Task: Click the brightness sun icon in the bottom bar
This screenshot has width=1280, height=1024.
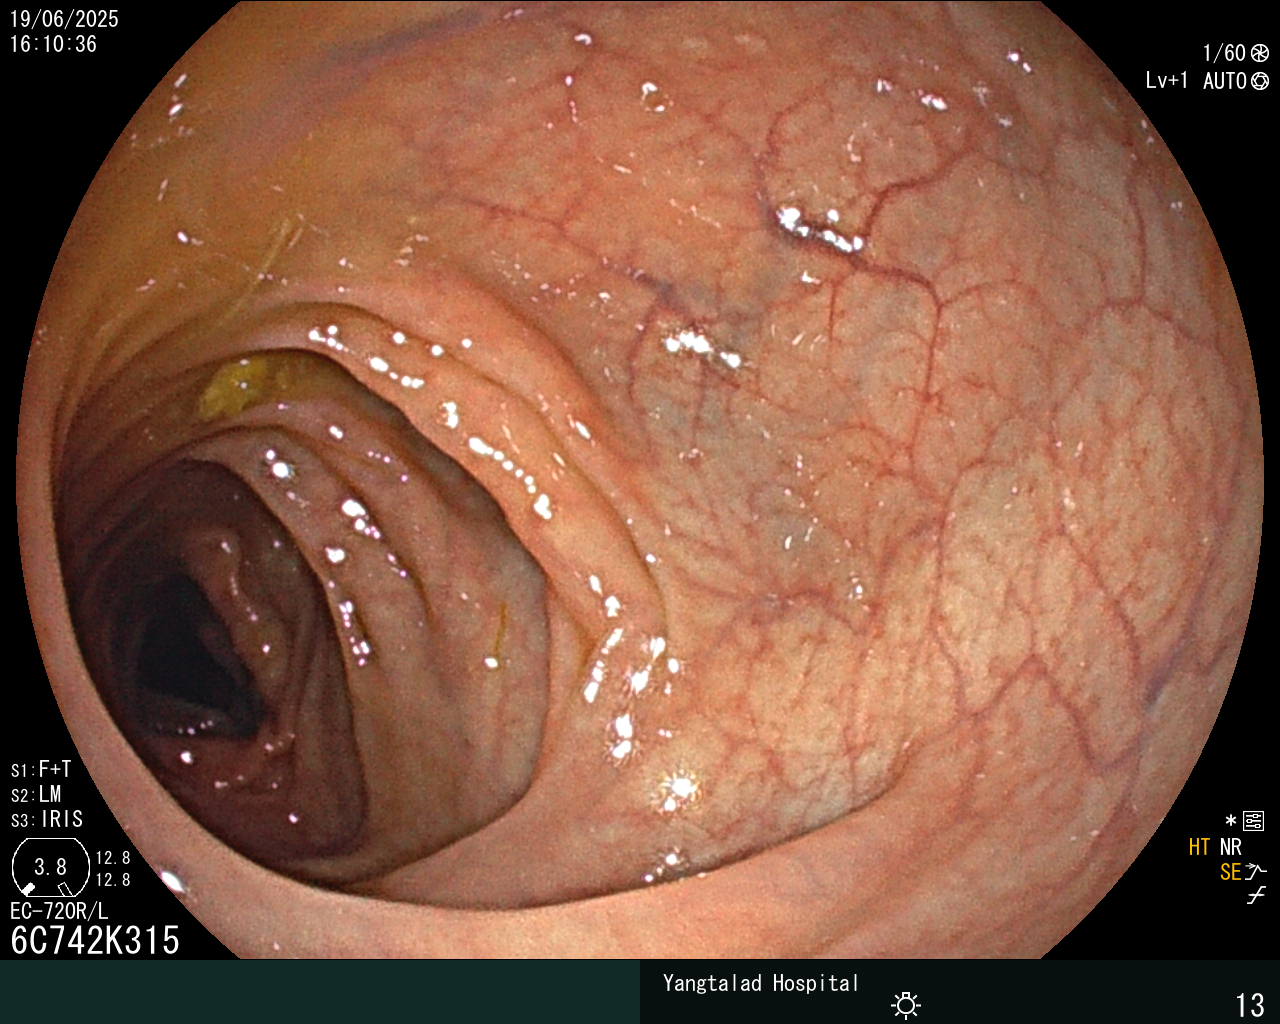Action: (x=906, y=1004)
